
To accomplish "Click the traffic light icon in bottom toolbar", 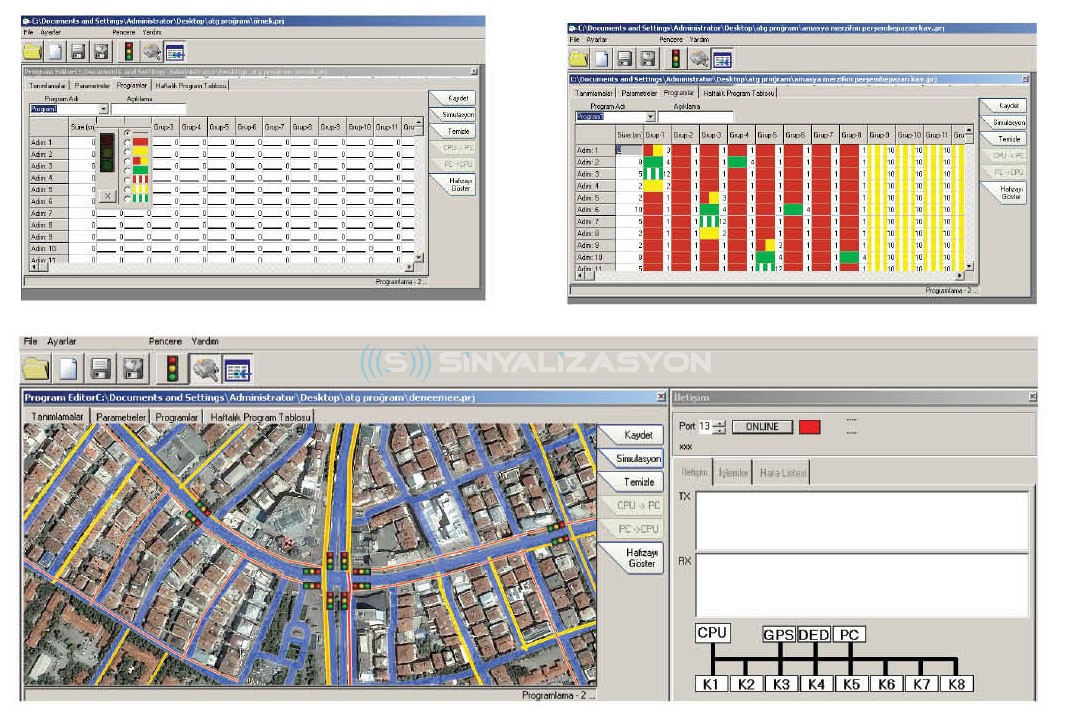I will [x=172, y=369].
